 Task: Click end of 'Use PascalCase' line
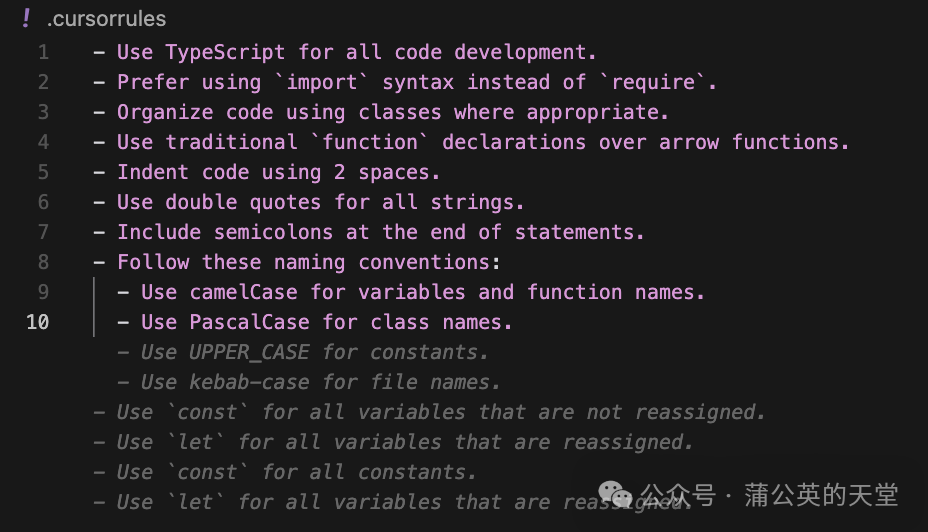point(513,323)
